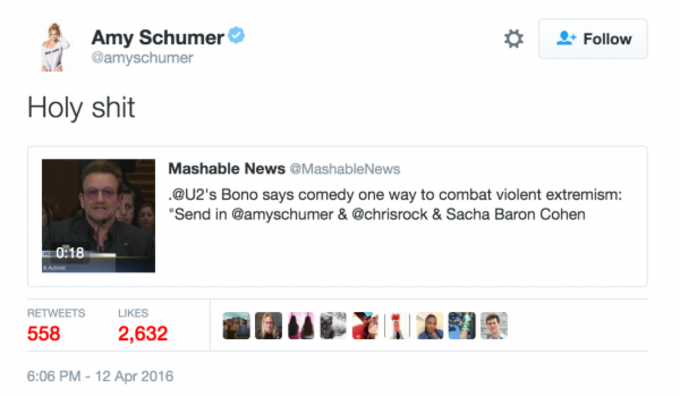The image size is (680, 396).
Task: Open the @amyschumer handle link
Action: [x=142, y=58]
